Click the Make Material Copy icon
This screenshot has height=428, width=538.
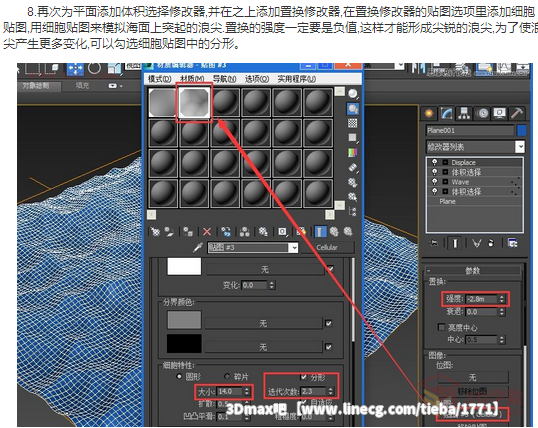point(226,232)
